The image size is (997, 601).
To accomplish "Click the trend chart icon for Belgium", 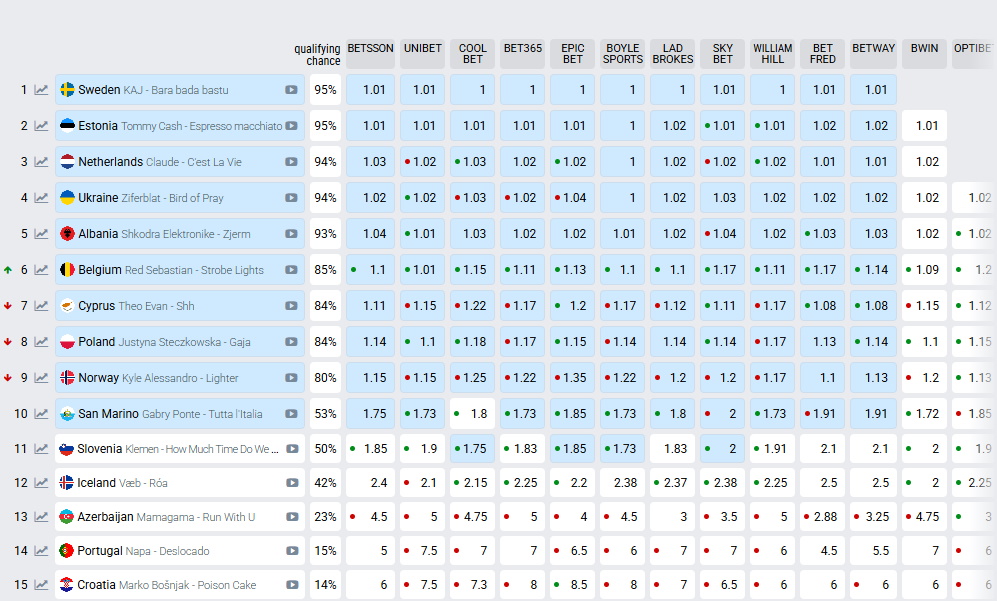I will pos(41,270).
